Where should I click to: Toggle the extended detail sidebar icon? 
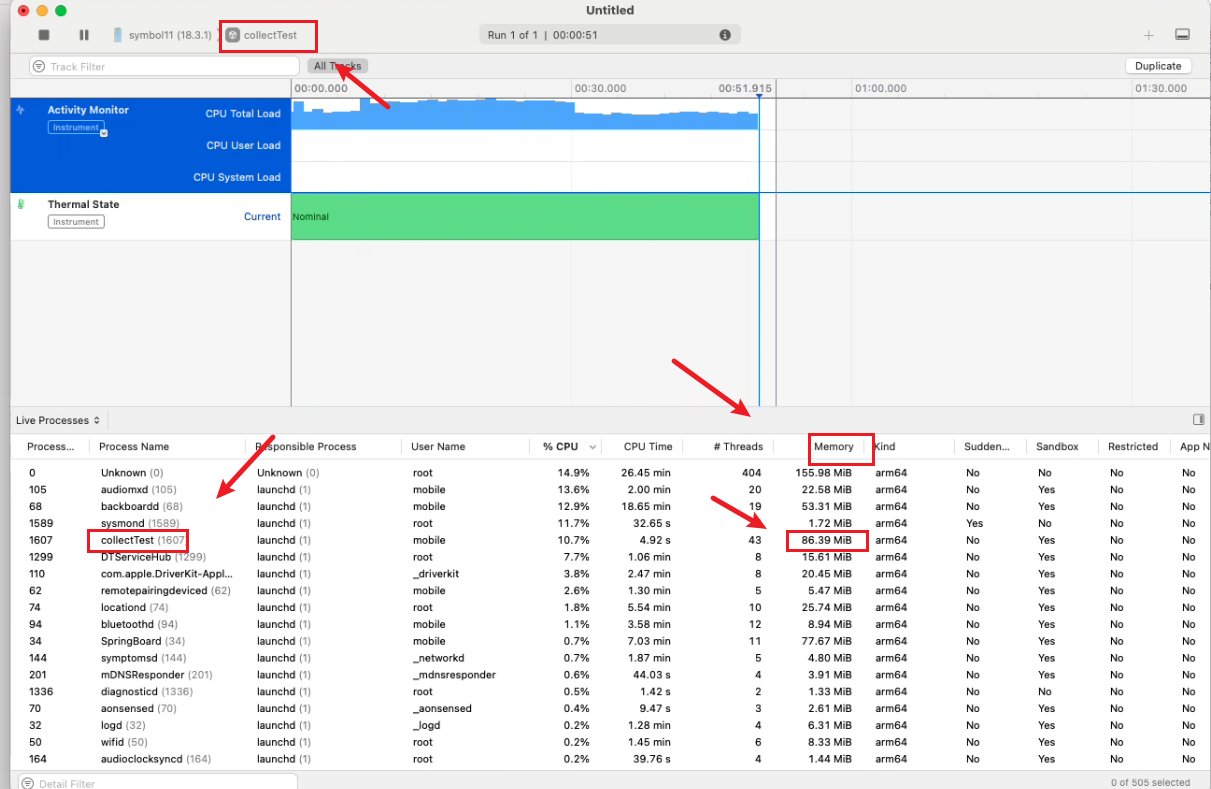(1199, 420)
